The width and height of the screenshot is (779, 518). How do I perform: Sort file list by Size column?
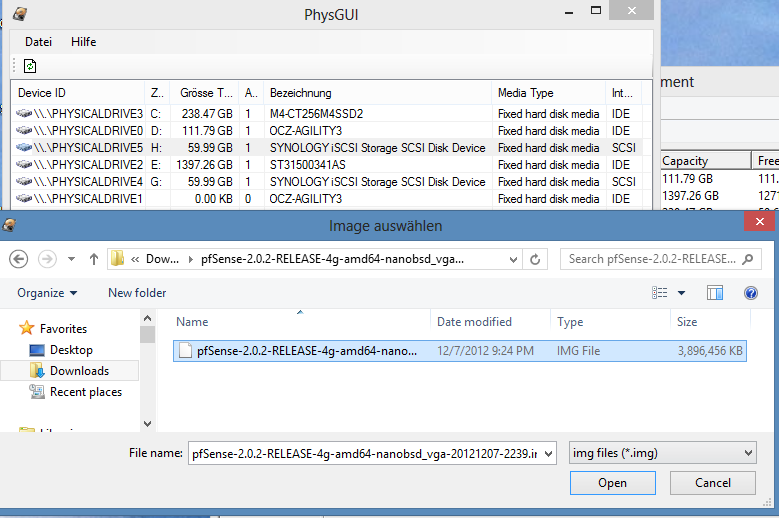pos(710,322)
